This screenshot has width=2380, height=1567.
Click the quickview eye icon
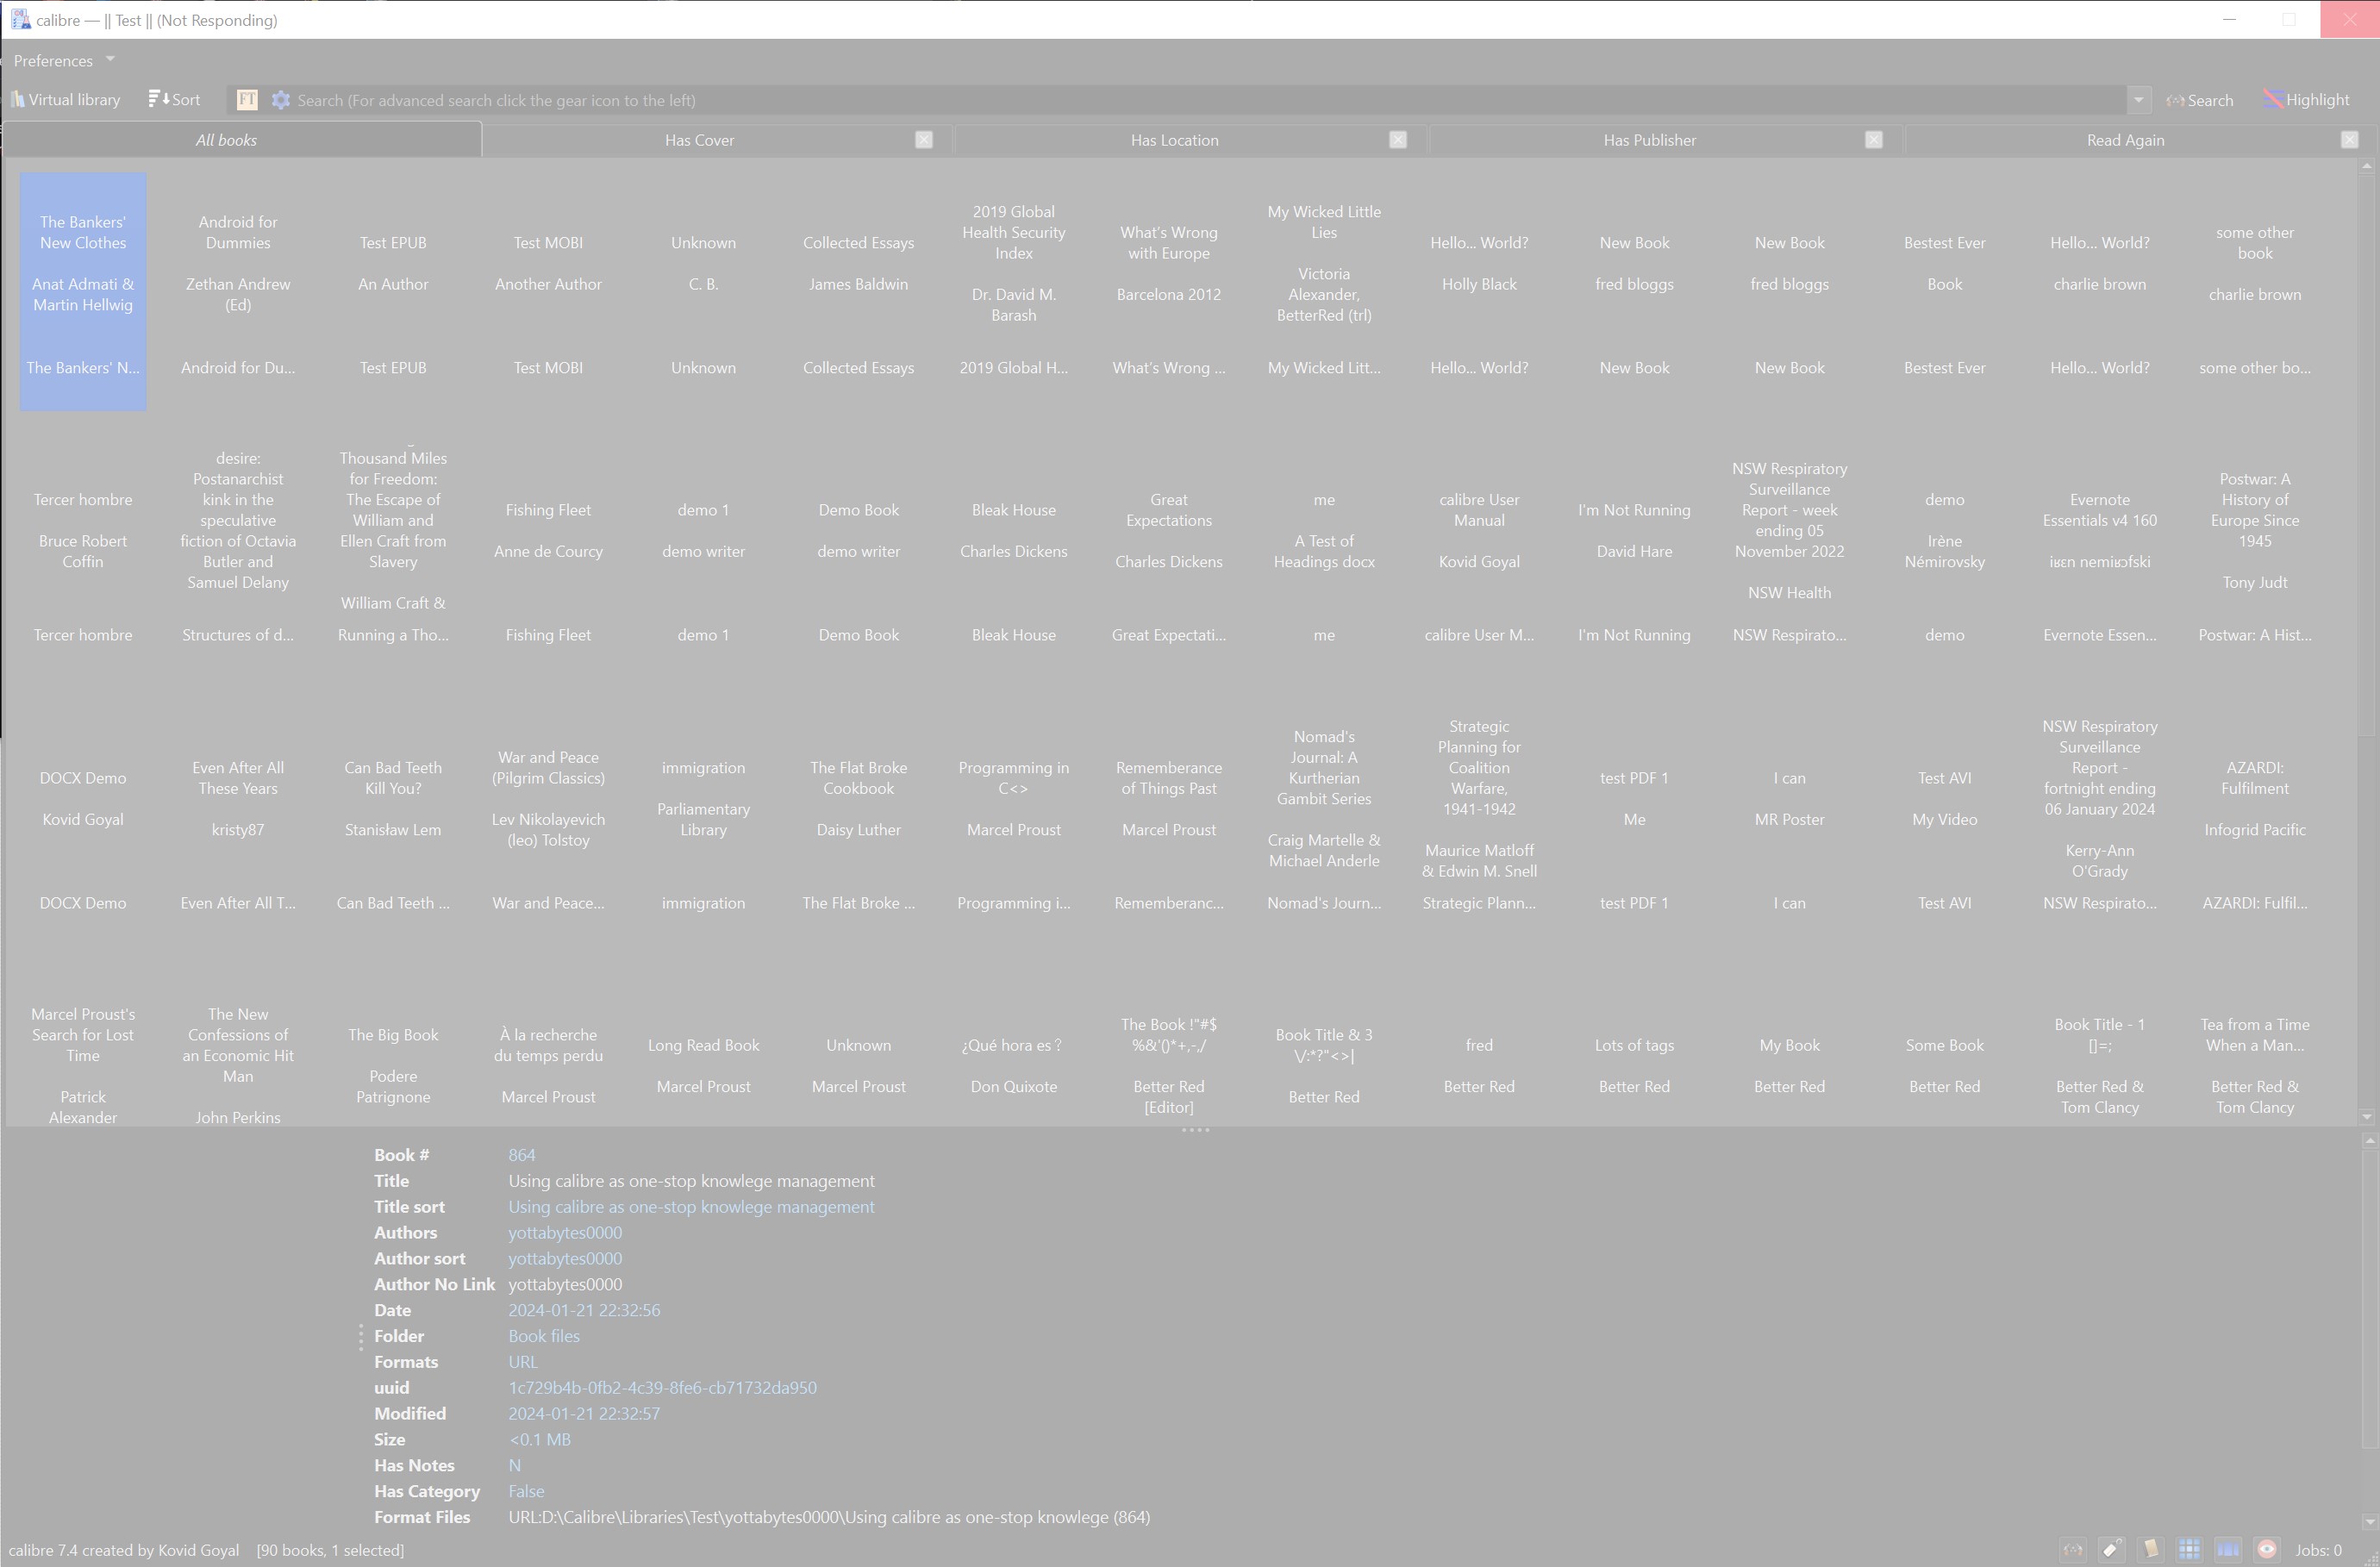(2266, 1549)
